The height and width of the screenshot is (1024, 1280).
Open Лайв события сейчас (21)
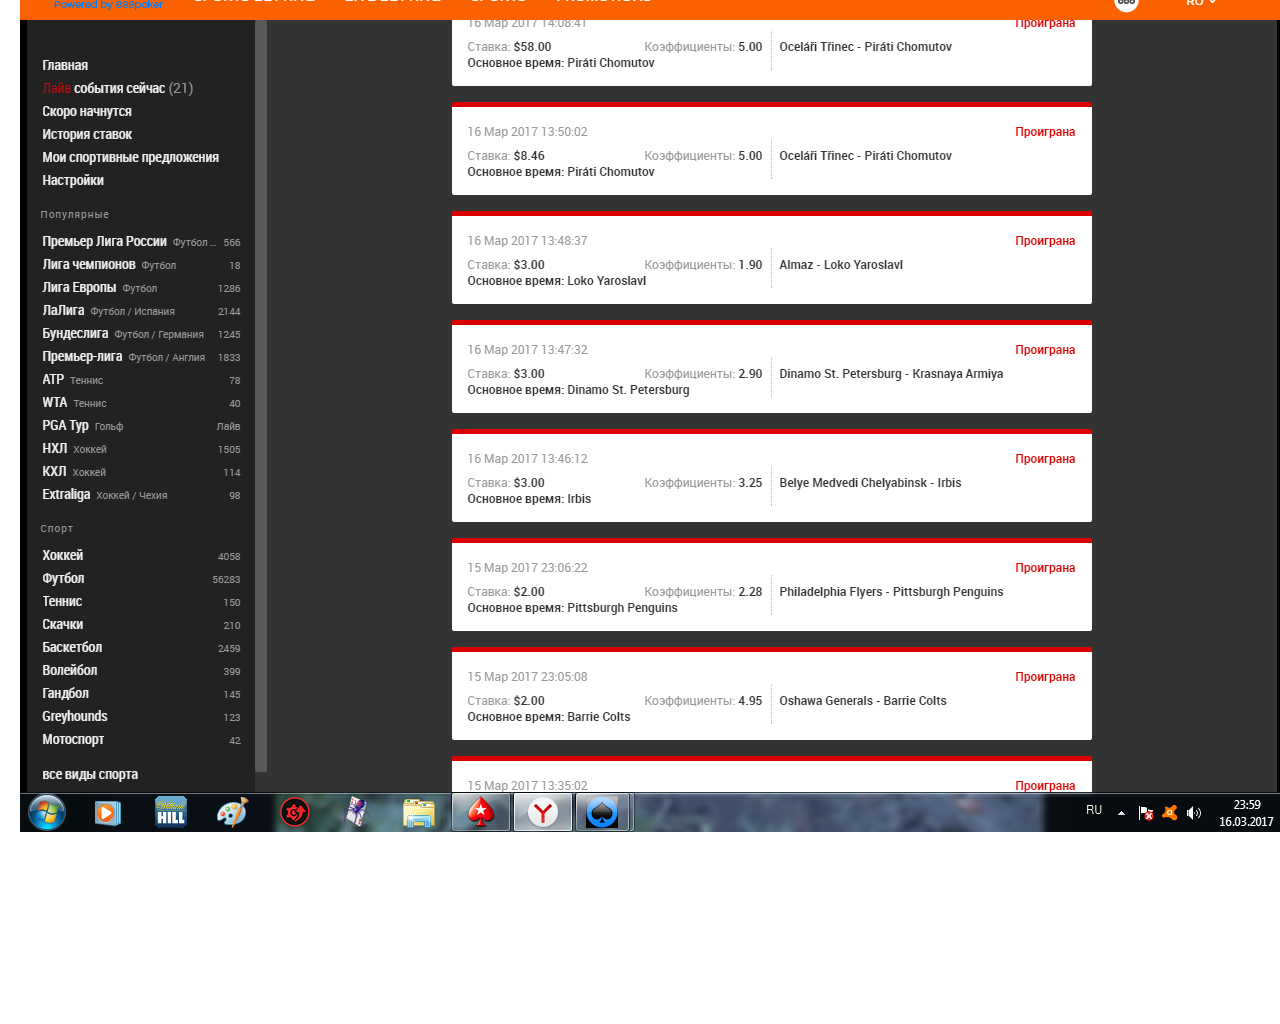point(118,88)
